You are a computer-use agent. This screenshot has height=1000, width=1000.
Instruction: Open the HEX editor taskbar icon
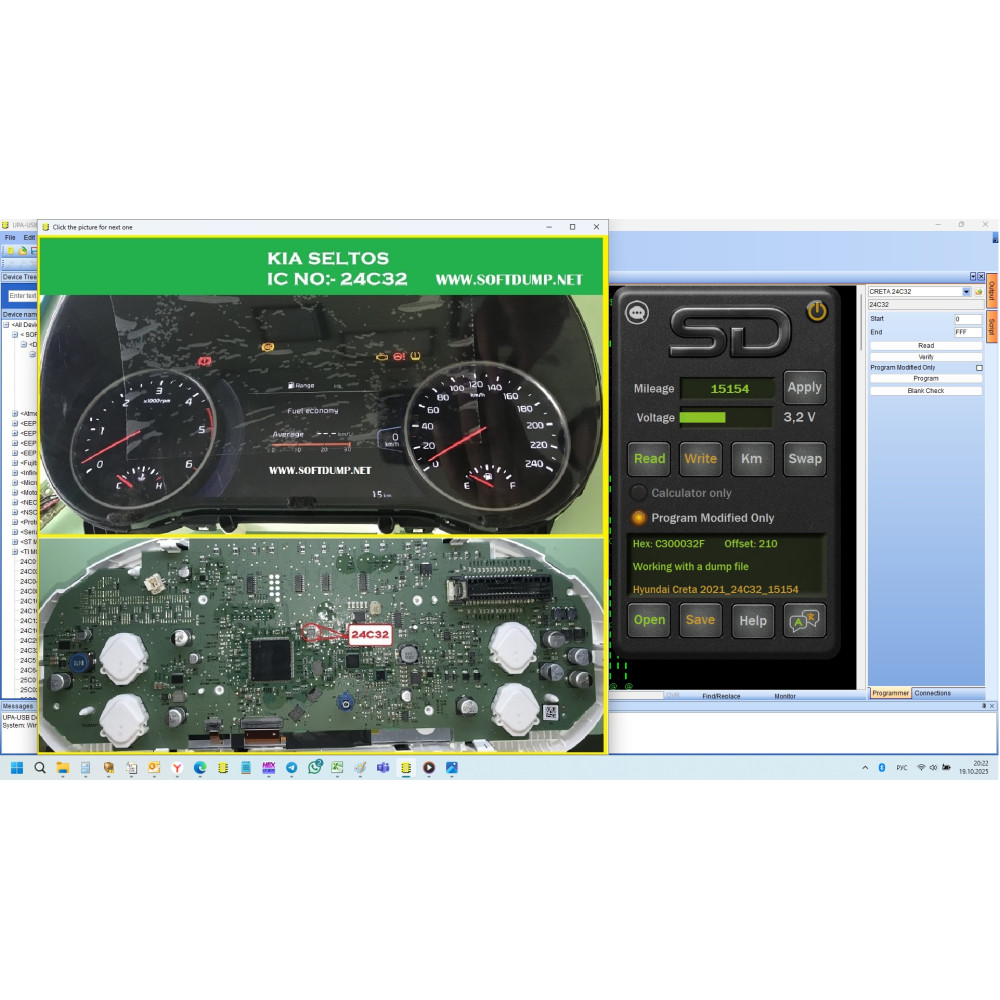pos(268,767)
